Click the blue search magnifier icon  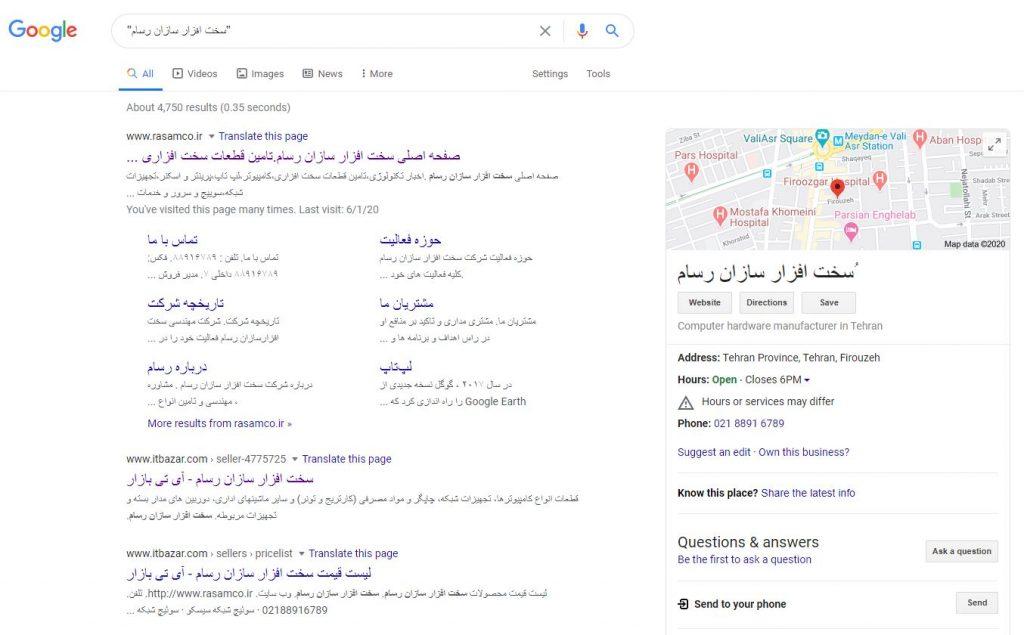(612, 31)
